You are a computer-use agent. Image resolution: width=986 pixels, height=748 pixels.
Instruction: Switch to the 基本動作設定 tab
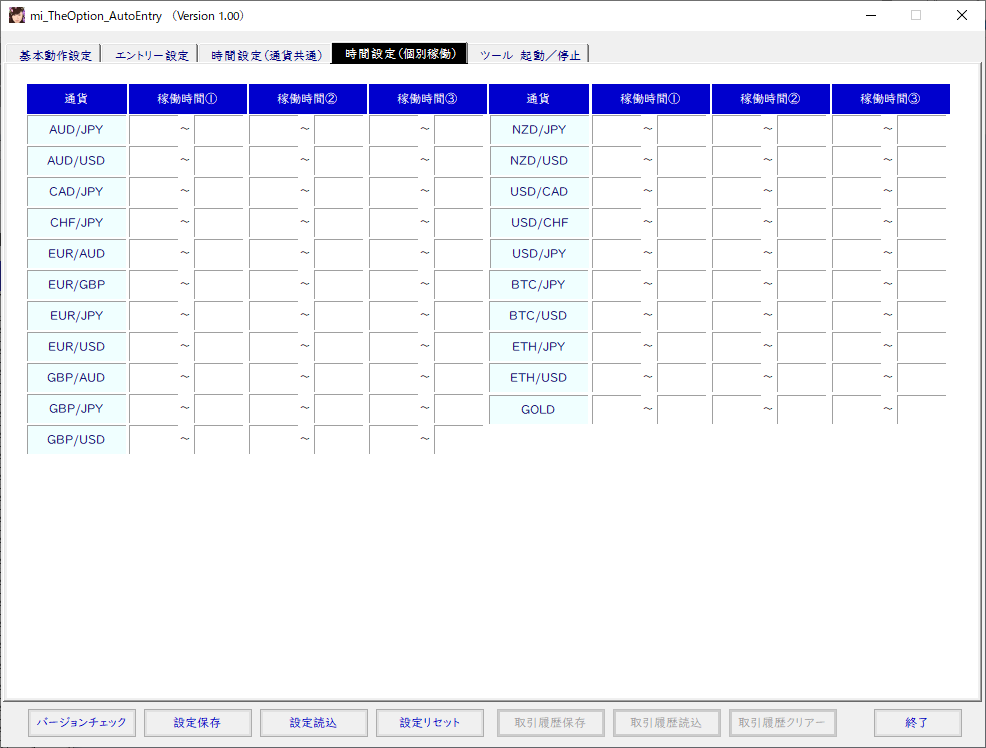pyautogui.click(x=55, y=55)
